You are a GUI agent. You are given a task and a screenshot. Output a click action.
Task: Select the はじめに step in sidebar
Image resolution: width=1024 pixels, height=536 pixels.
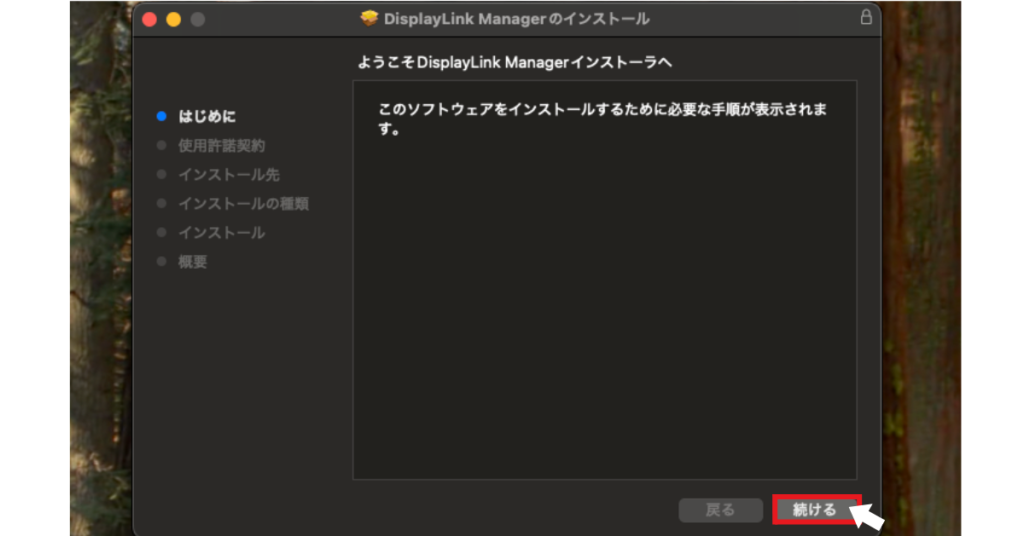[207, 117]
